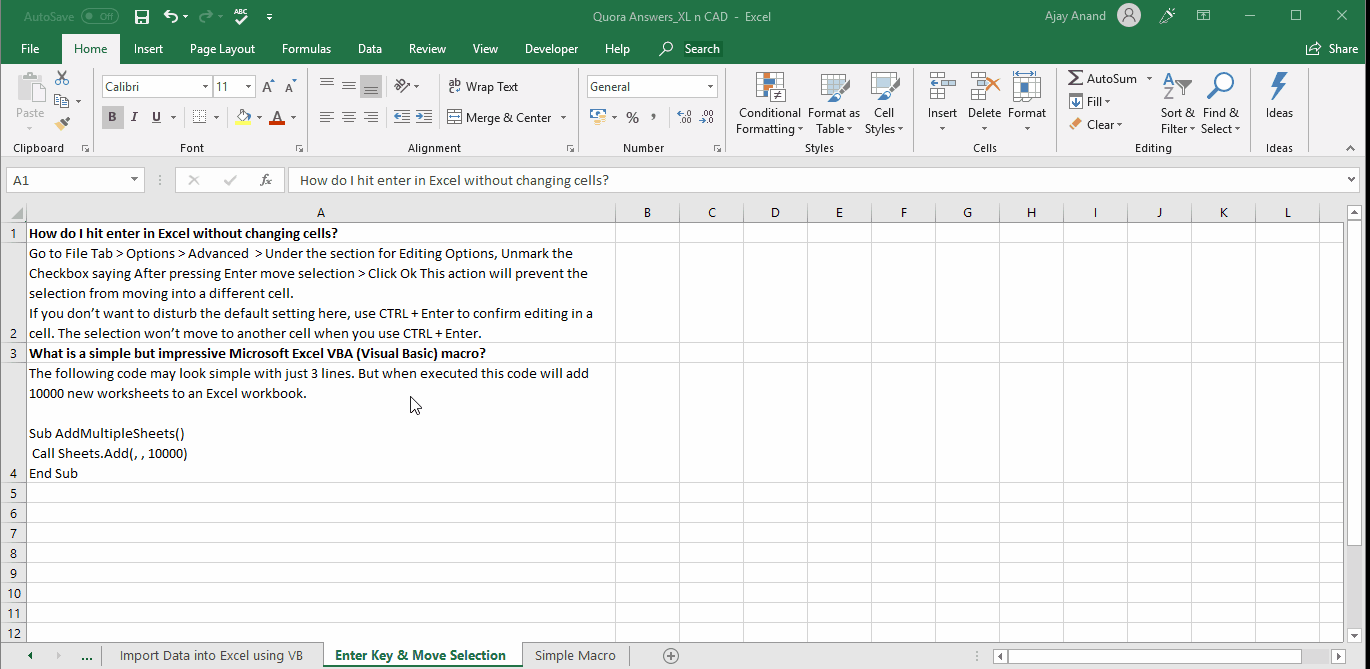Viewport: 1370px width, 669px height.
Task: Click the Spelling check icon in the quick access toolbar
Action: pos(241,16)
